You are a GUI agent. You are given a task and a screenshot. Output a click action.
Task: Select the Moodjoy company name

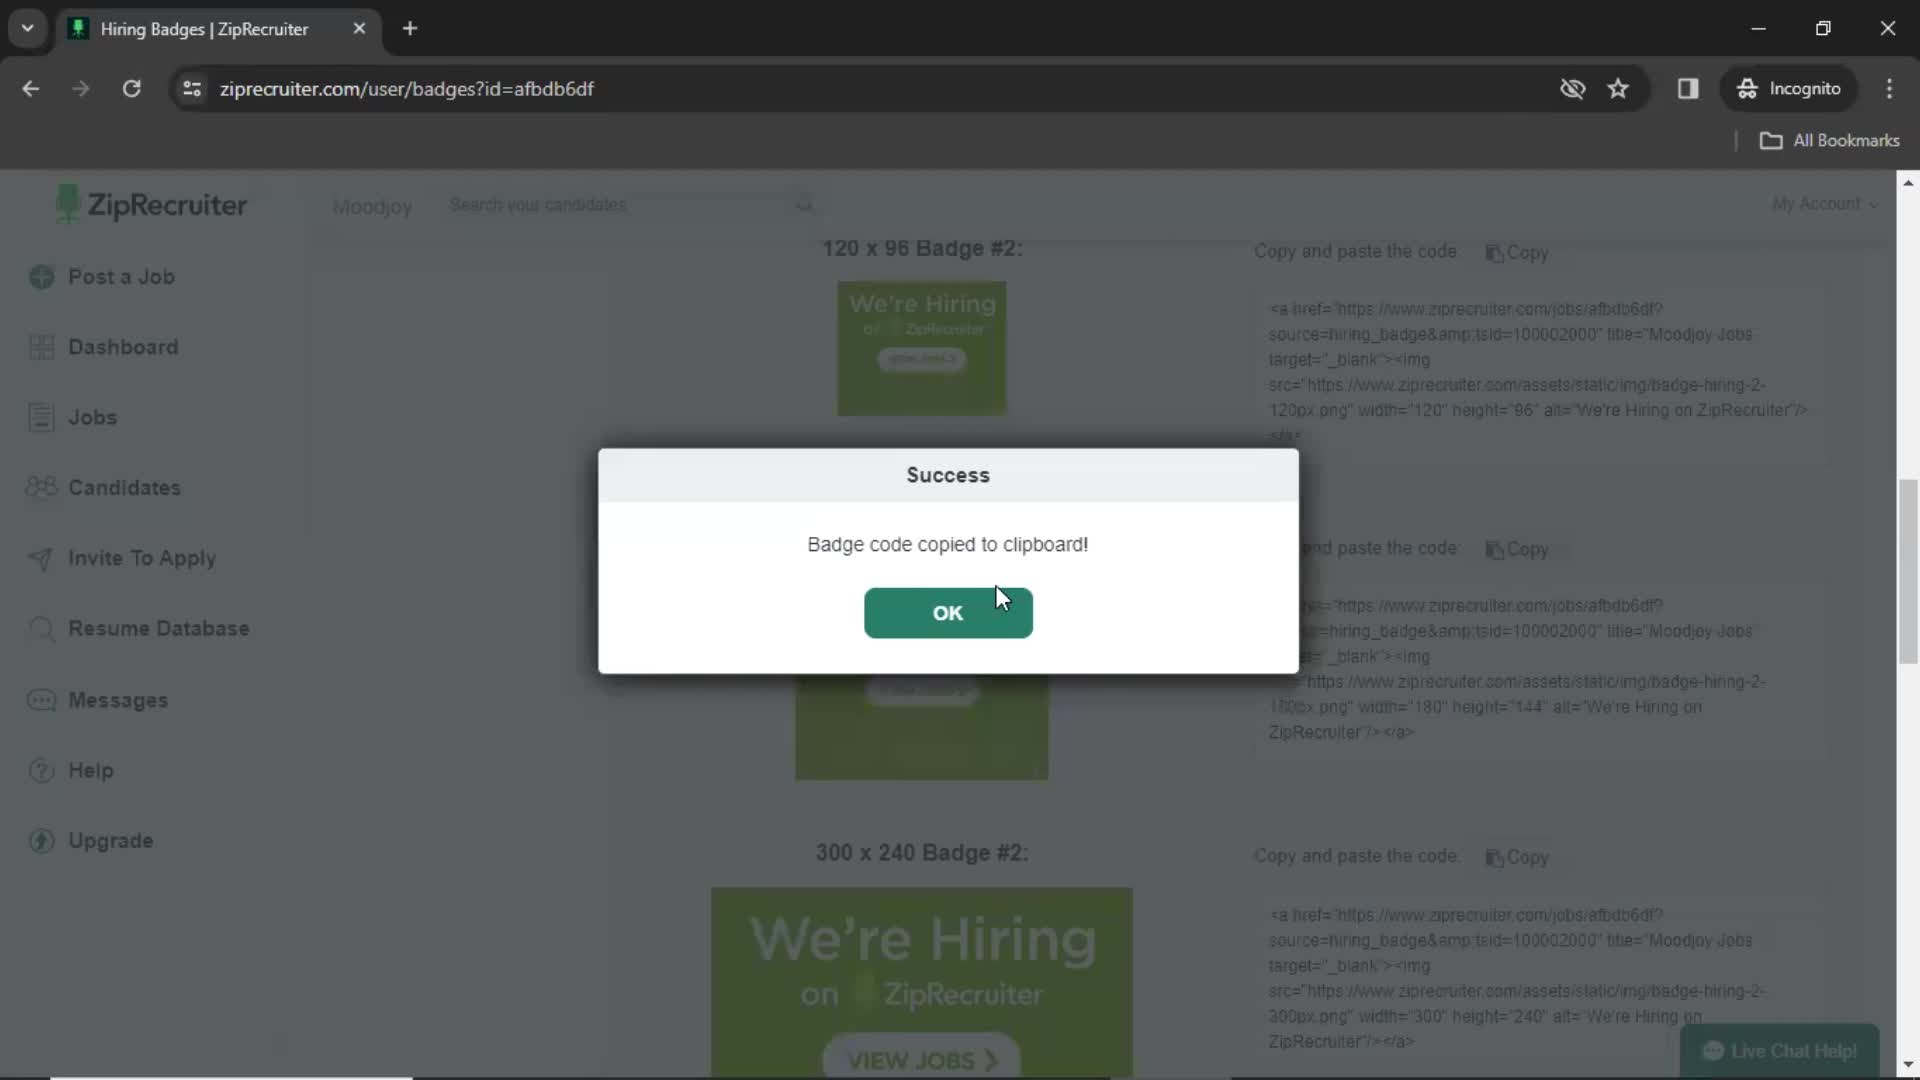point(372,207)
